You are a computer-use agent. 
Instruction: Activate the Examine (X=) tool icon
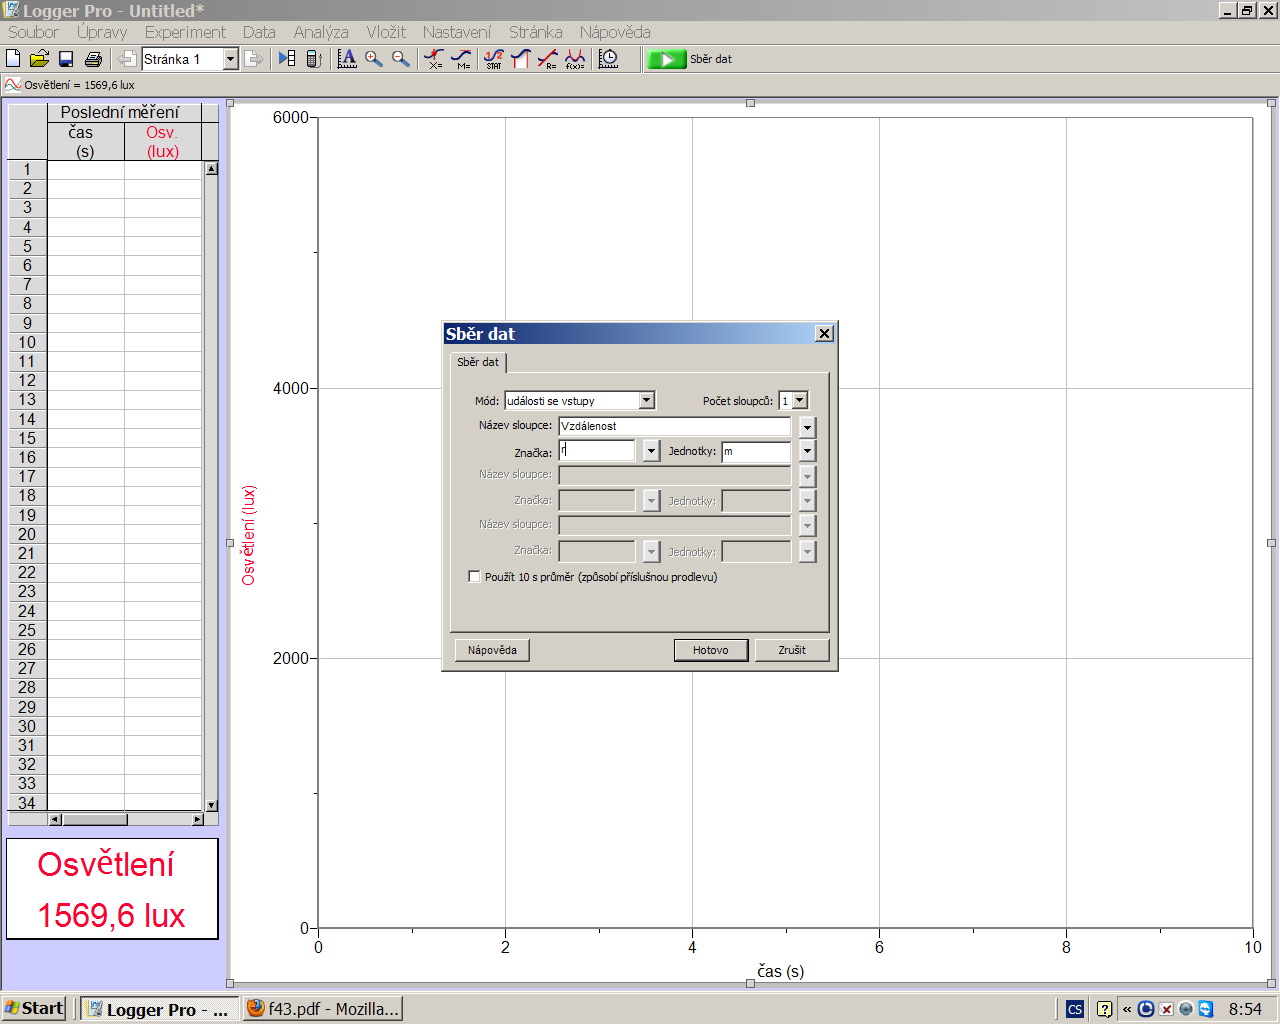click(x=434, y=59)
